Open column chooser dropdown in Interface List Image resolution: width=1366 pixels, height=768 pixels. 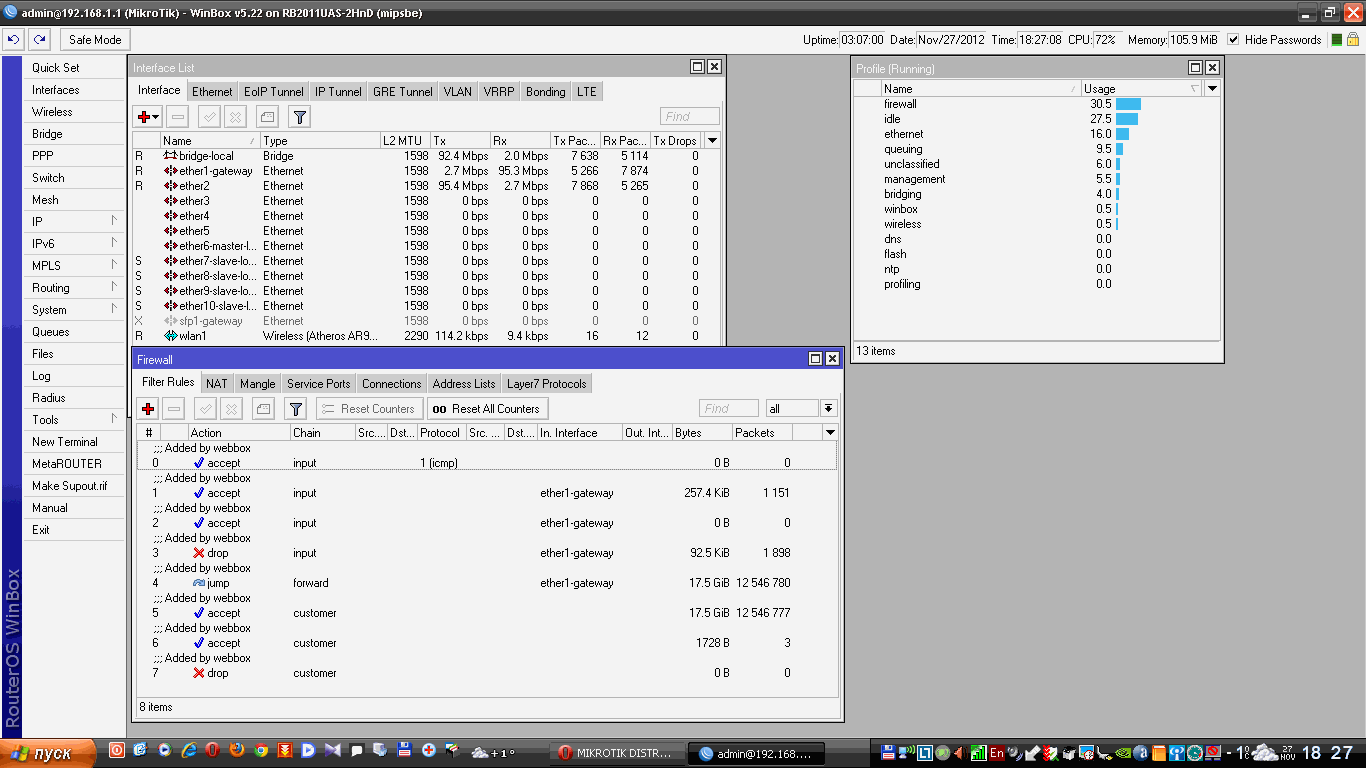click(712, 141)
